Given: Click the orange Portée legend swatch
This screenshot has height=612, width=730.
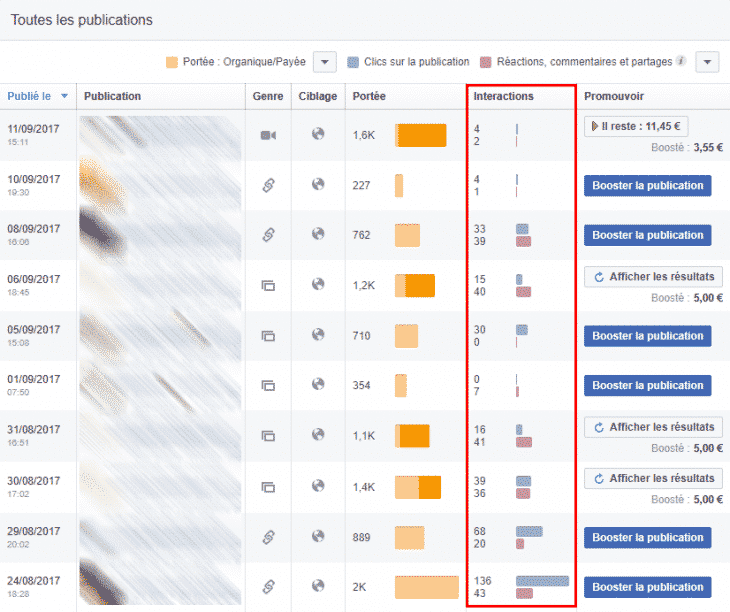Looking at the screenshot, I should click(x=173, y=62).
